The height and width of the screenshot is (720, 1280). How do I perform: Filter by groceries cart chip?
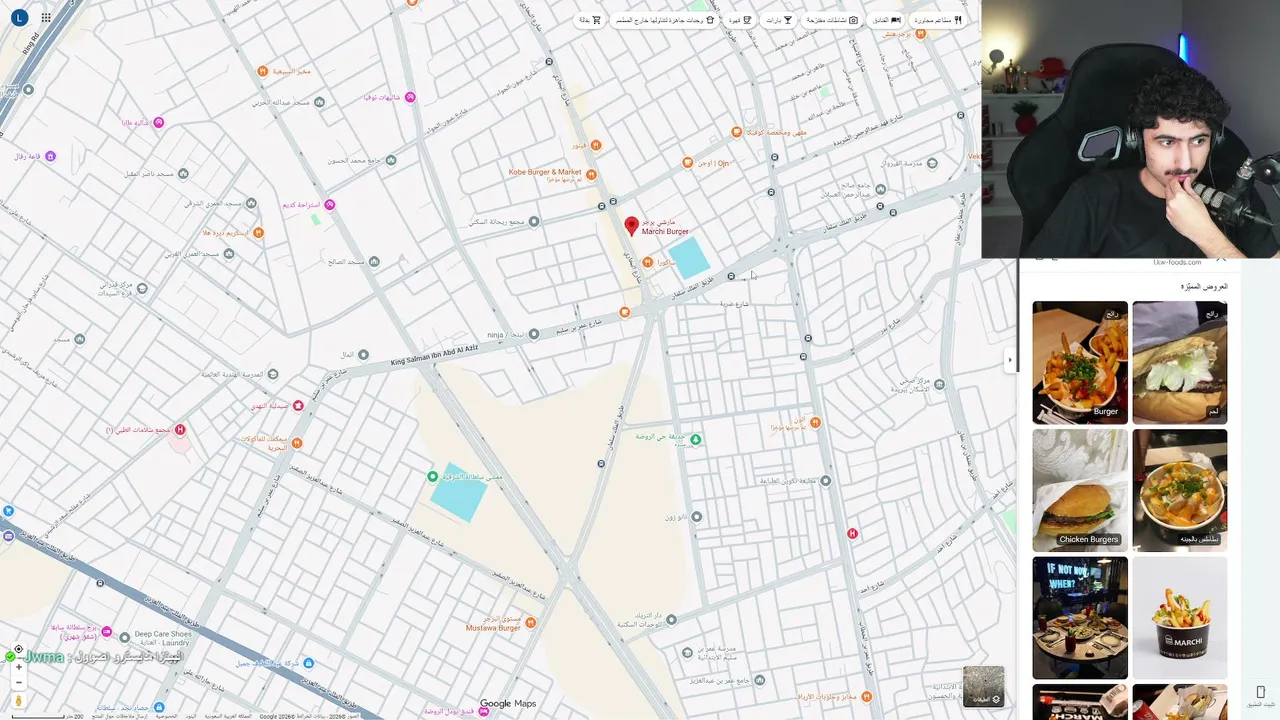tap(590, 20)
